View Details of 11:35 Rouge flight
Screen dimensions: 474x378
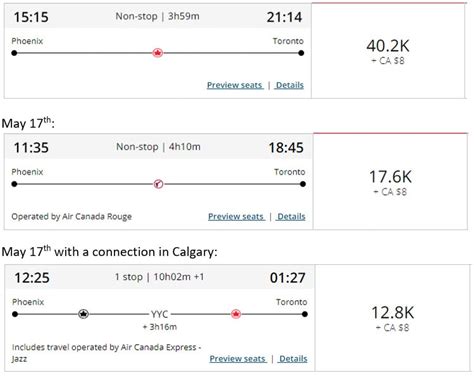[291, 216]
